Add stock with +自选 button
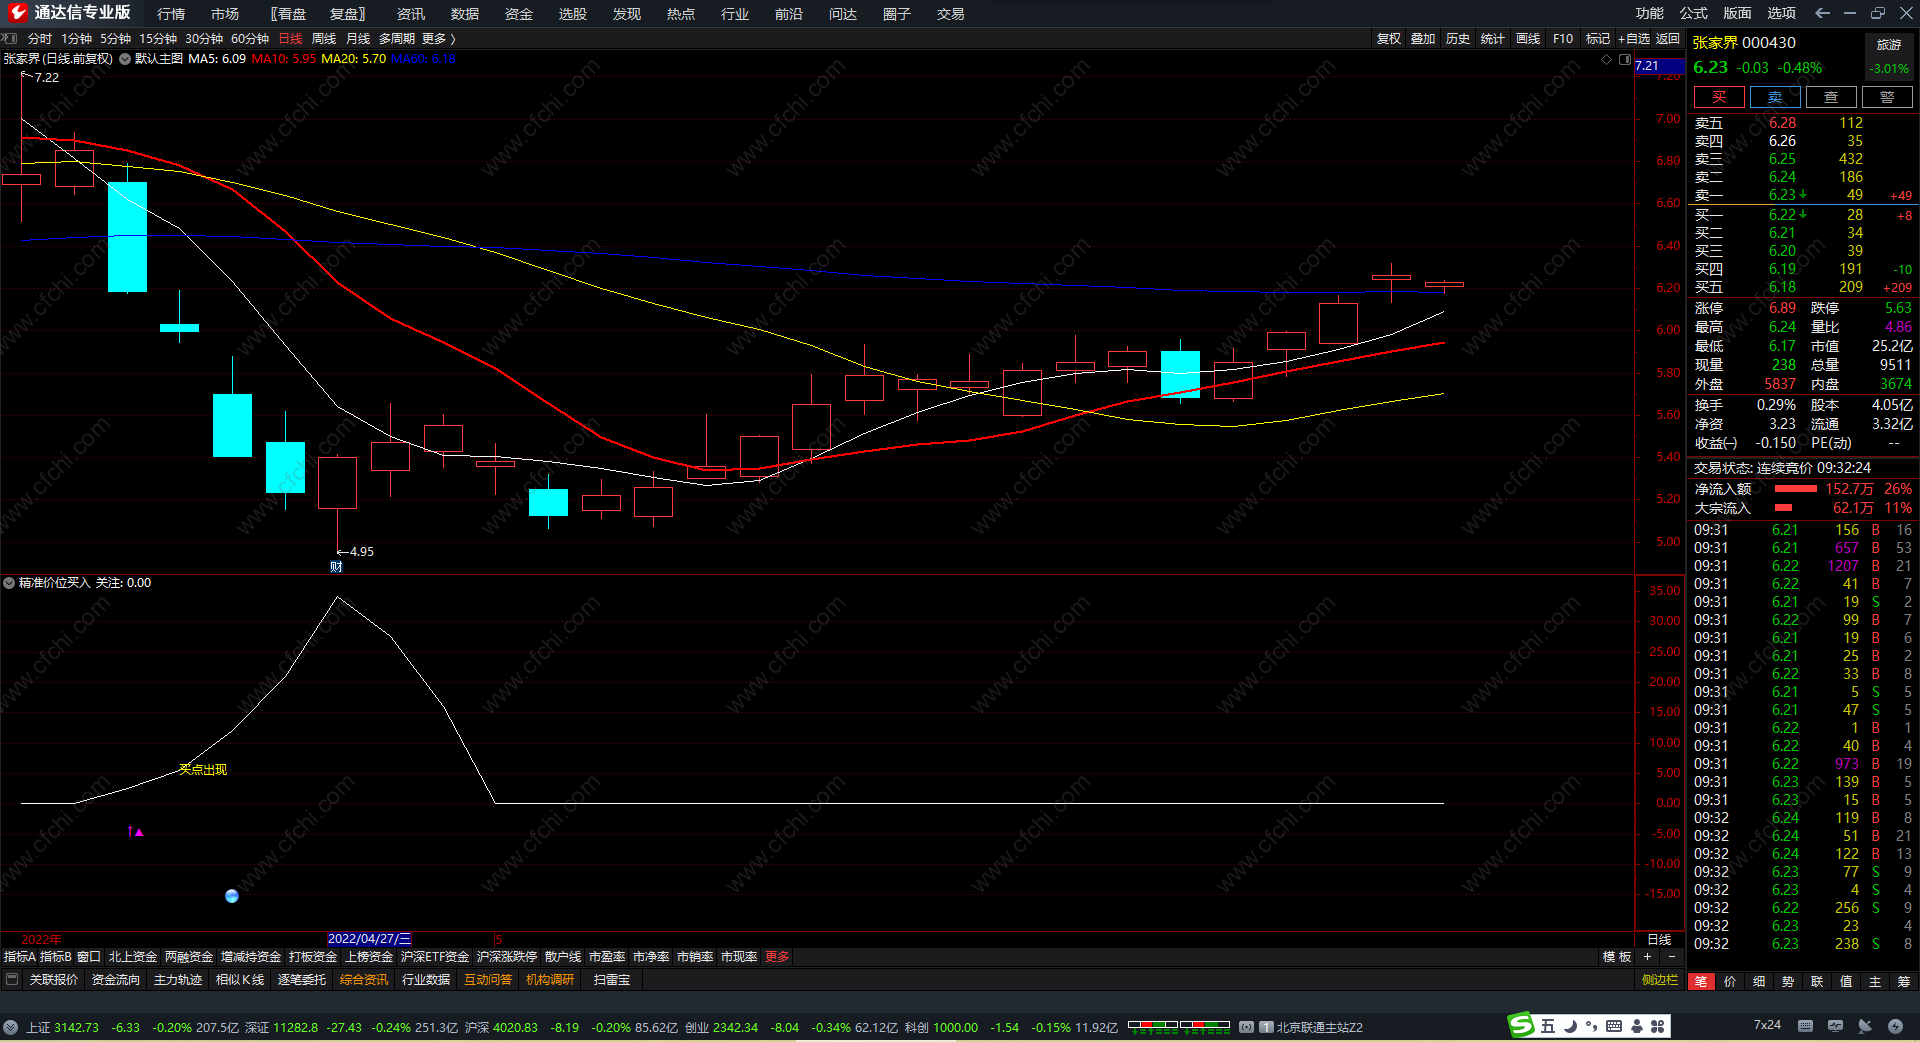The width and height of the screenshot is (1920, 1042). click(x=1633, y=38)
